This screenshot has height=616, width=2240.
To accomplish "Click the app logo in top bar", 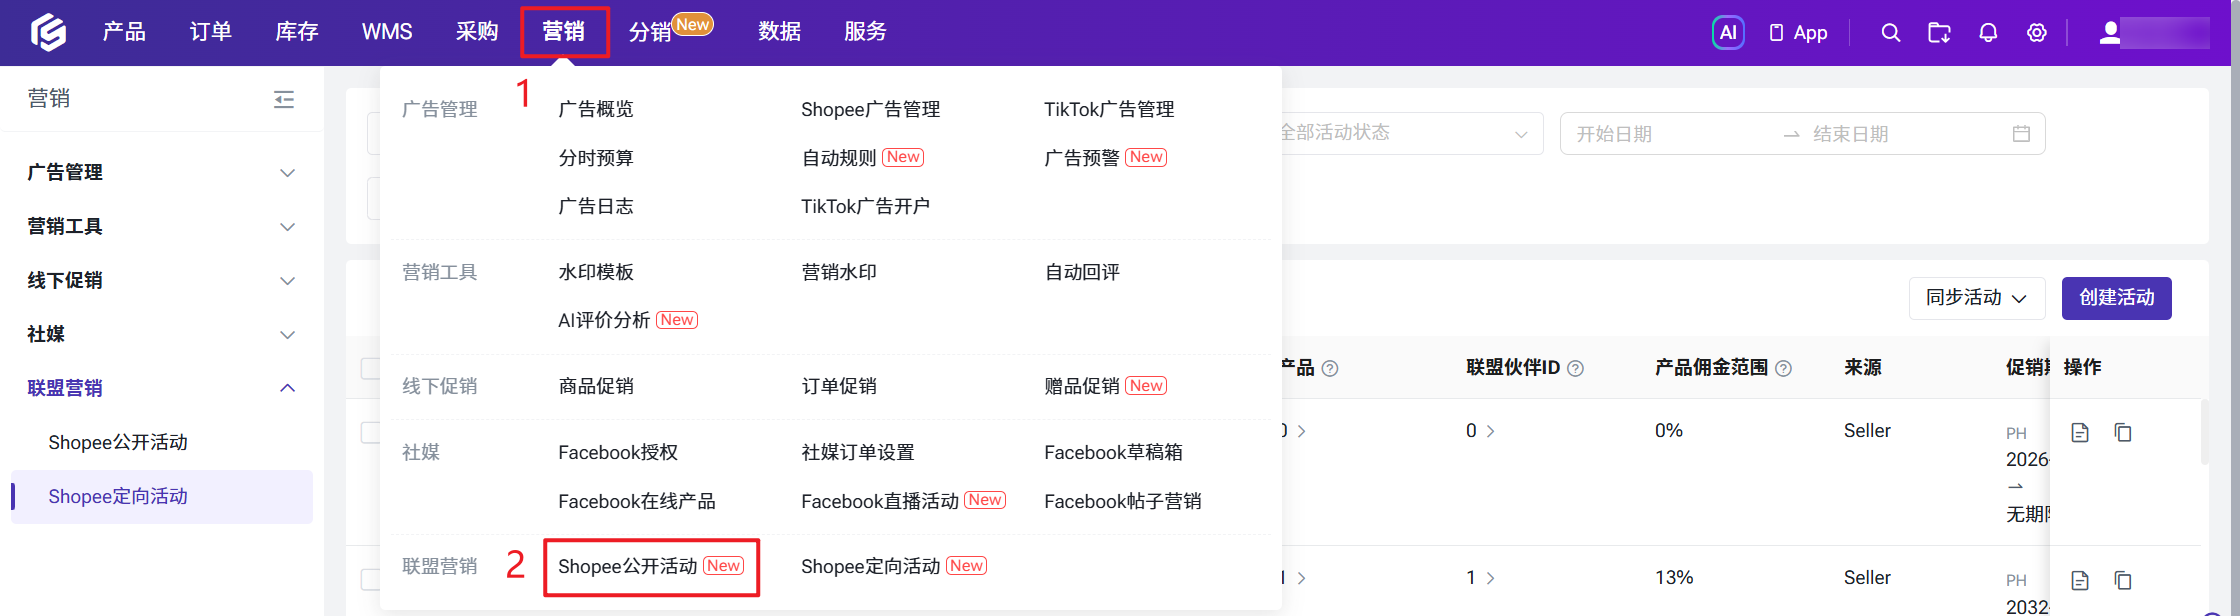I will [48, 32].
